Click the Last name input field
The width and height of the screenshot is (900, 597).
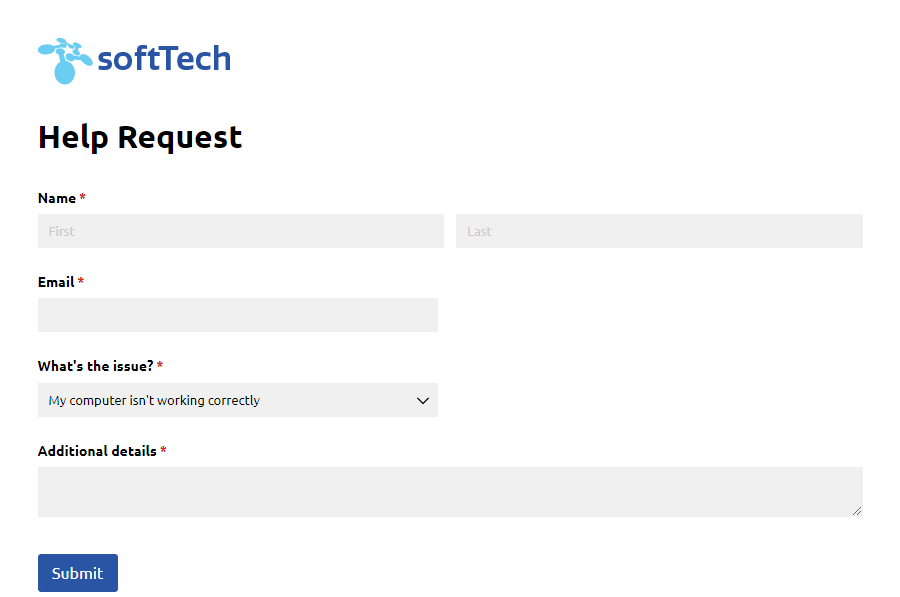point(659,230)
